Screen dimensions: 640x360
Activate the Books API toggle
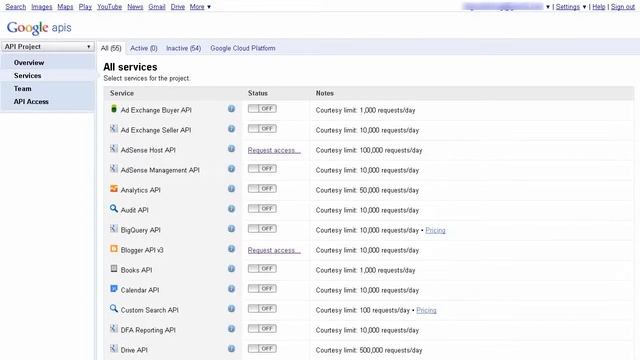pyautogui.click(x=262, y=269)
